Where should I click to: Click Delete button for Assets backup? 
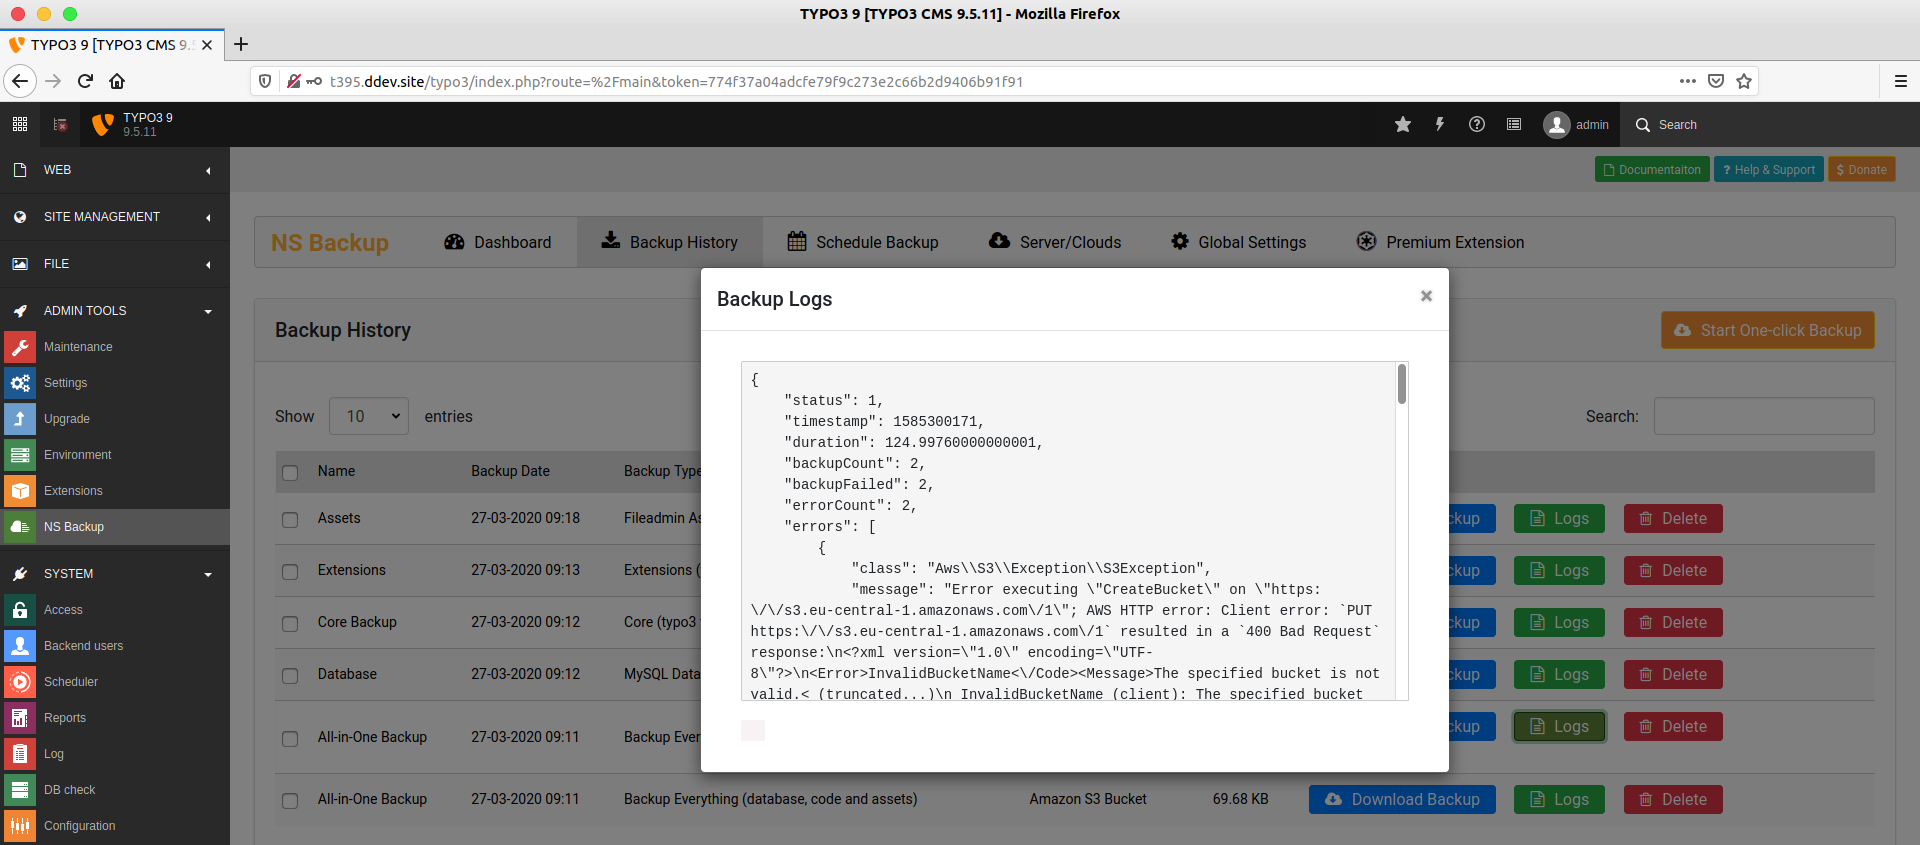pyautogui.click(x=1673, y=518)
